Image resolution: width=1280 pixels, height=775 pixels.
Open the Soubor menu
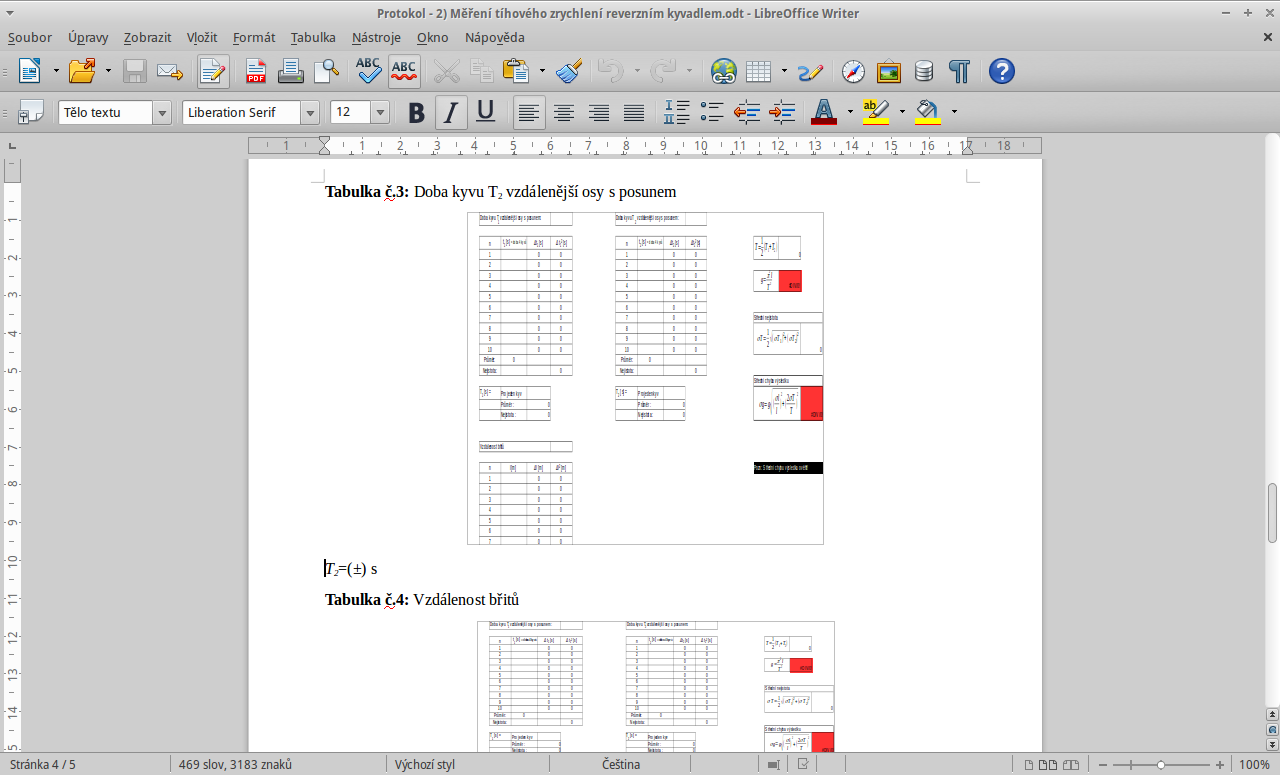coord(30,38)
